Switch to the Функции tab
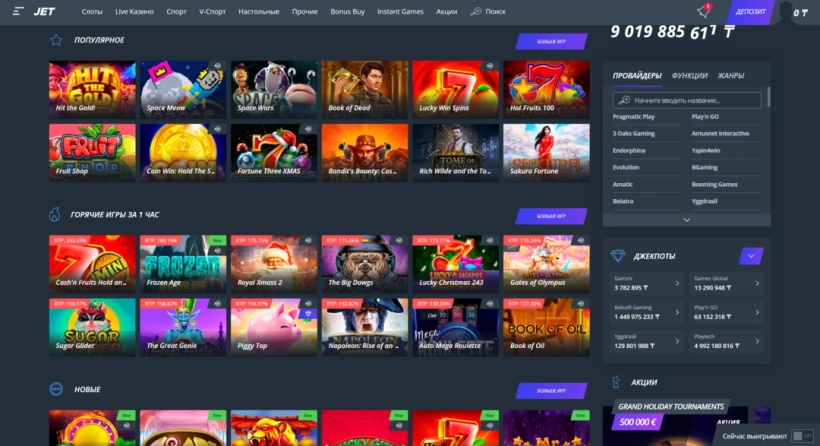The image size is (820, 446). (x=690, y=76)
